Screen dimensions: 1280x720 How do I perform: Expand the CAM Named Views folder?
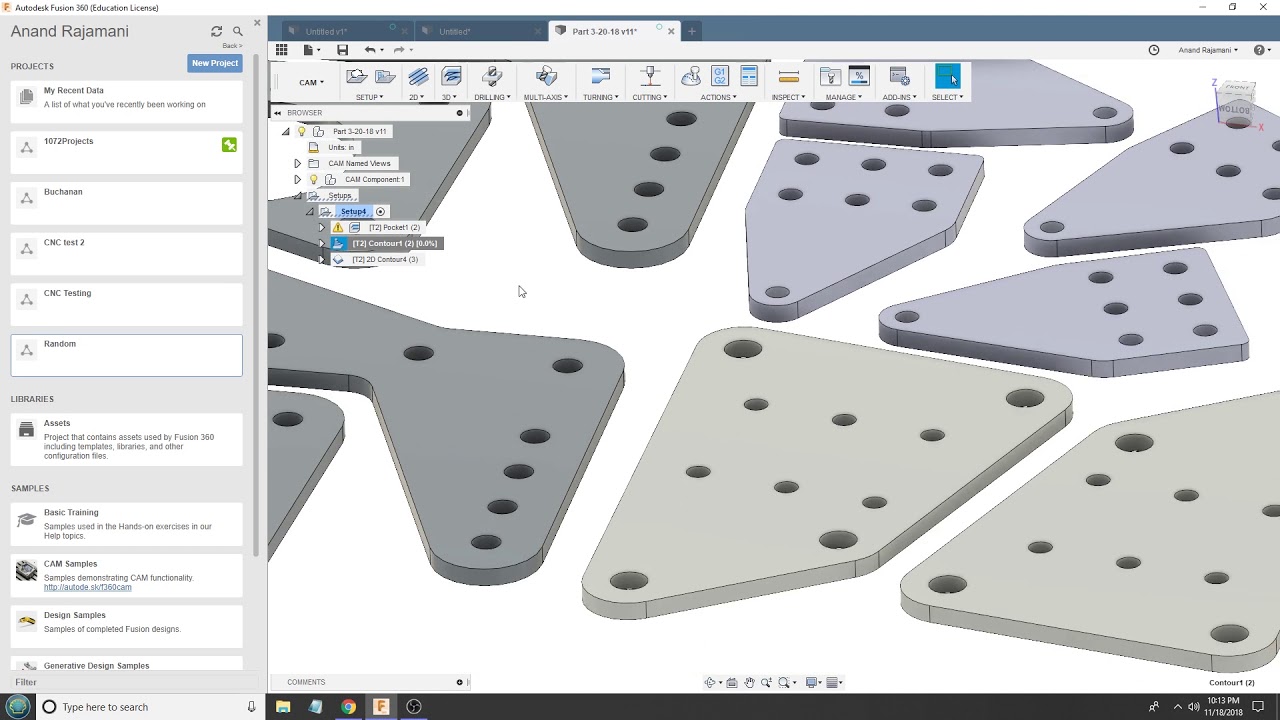pos(297,163)
